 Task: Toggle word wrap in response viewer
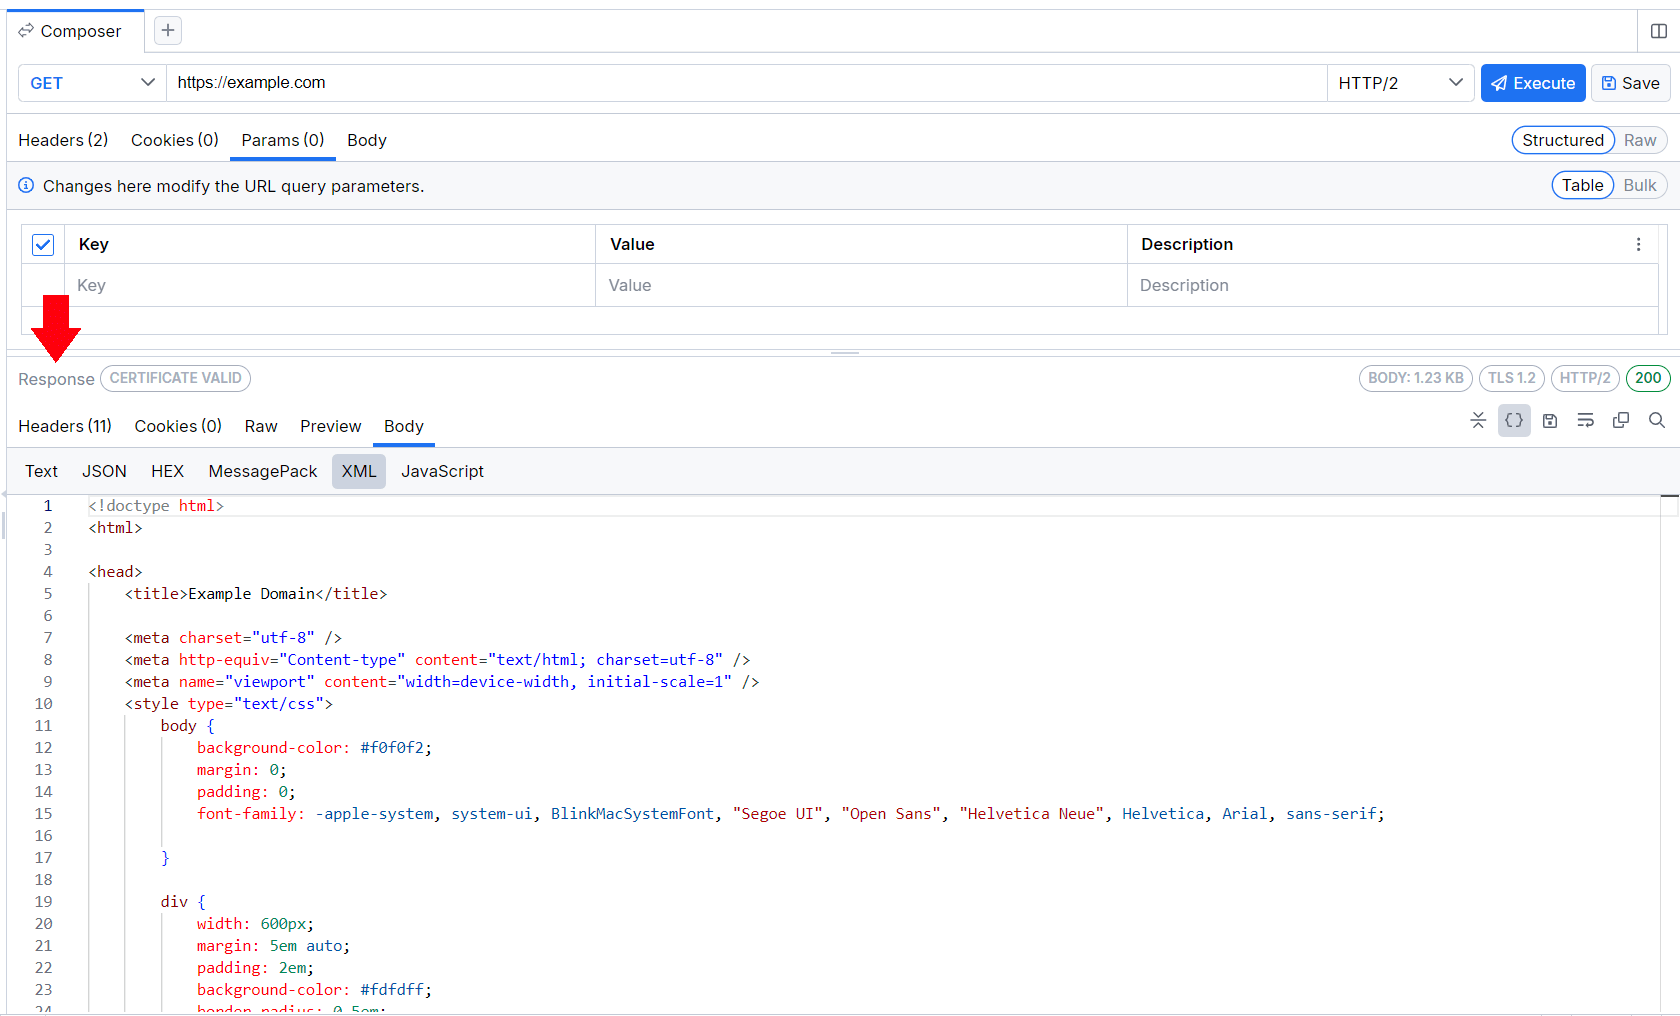[1585, 421]
